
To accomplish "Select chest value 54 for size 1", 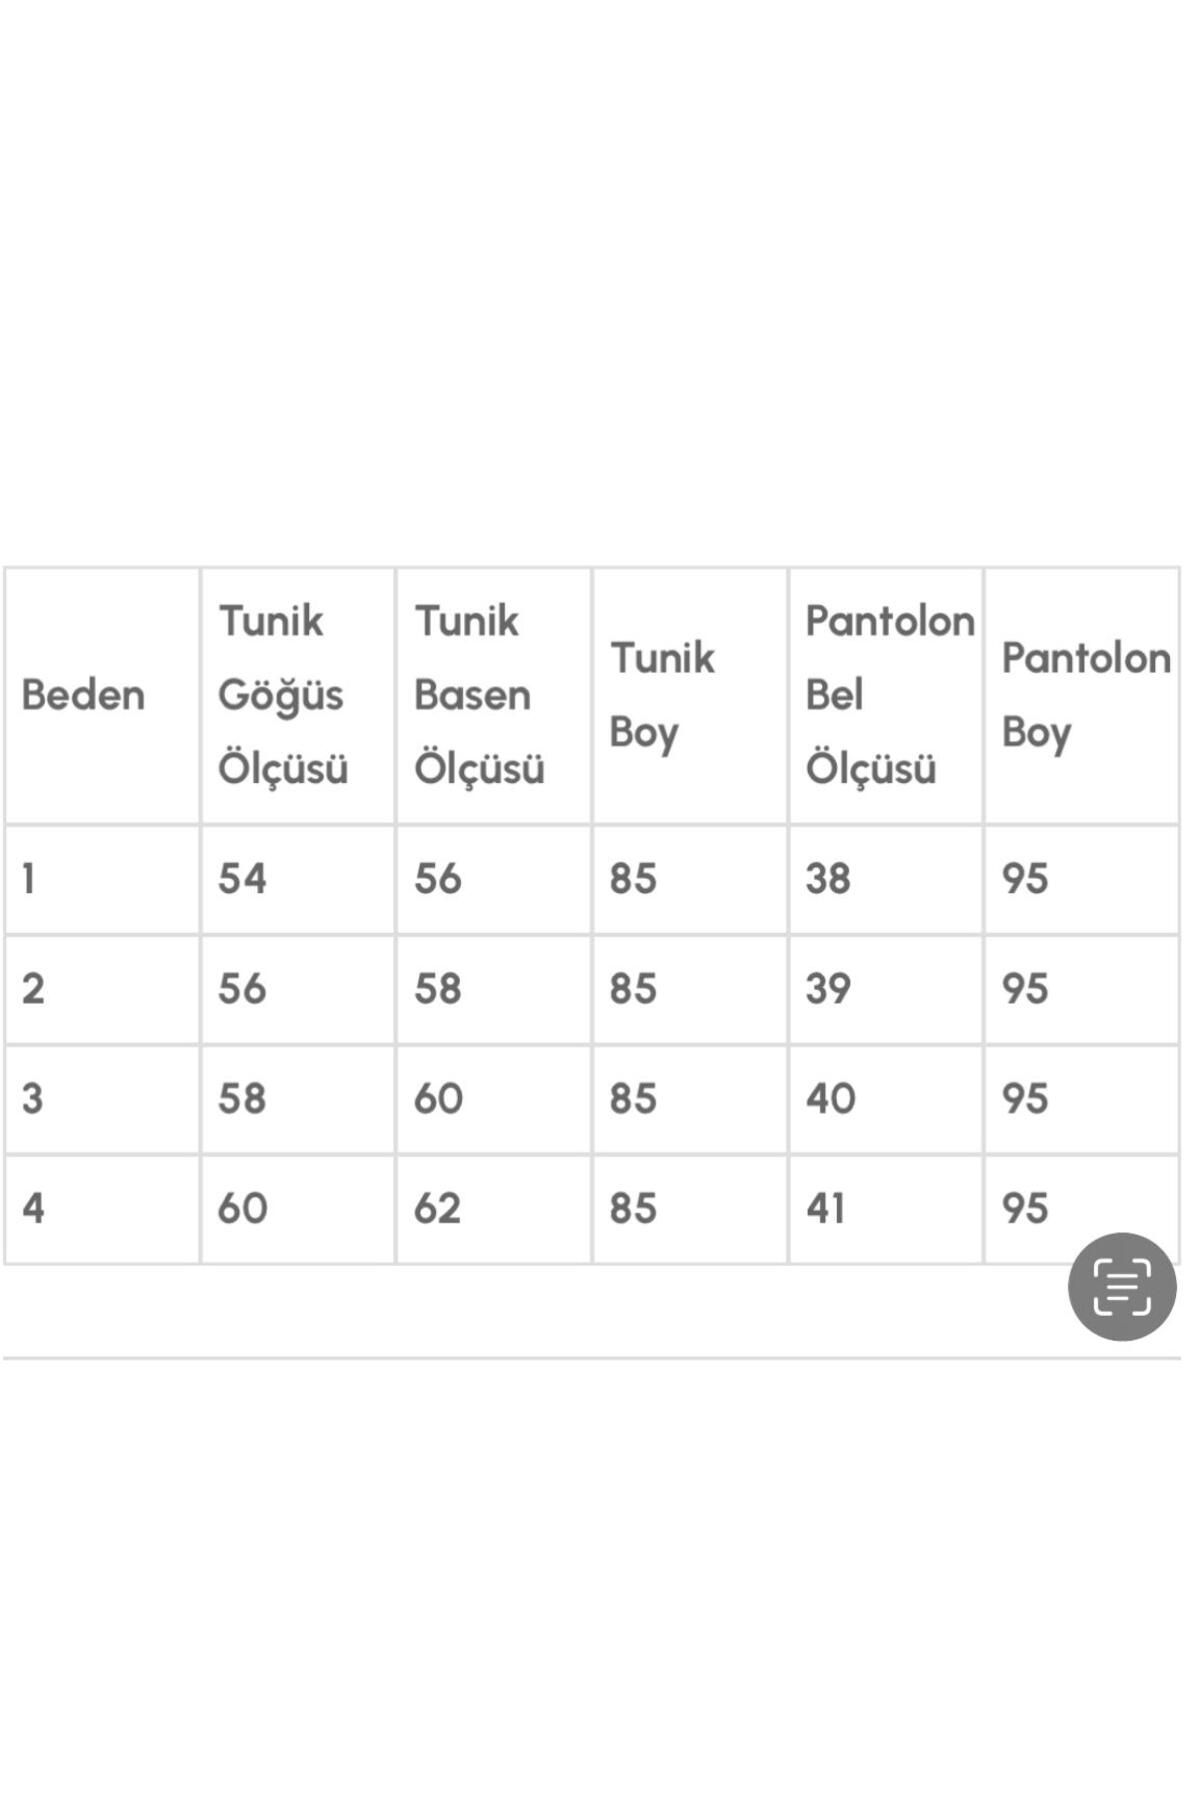I will pyautogui.click(x=242, y=879).
